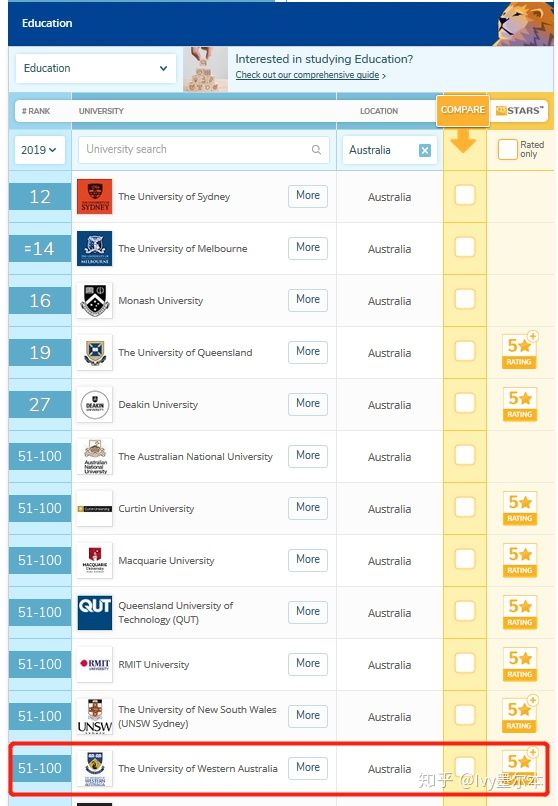The width and height of the screenshot is (558, 806).
Task: Click the RMIT University logo
Action: [95, 664]
